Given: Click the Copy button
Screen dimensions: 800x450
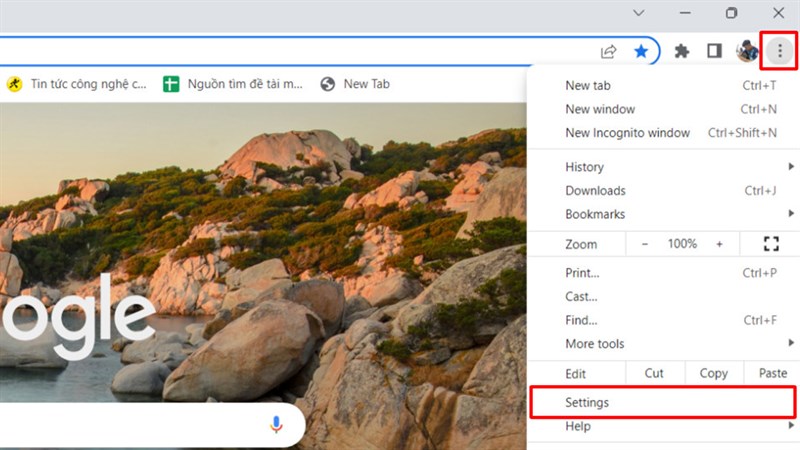Looking at the screenshot, I should coord(714,373).
